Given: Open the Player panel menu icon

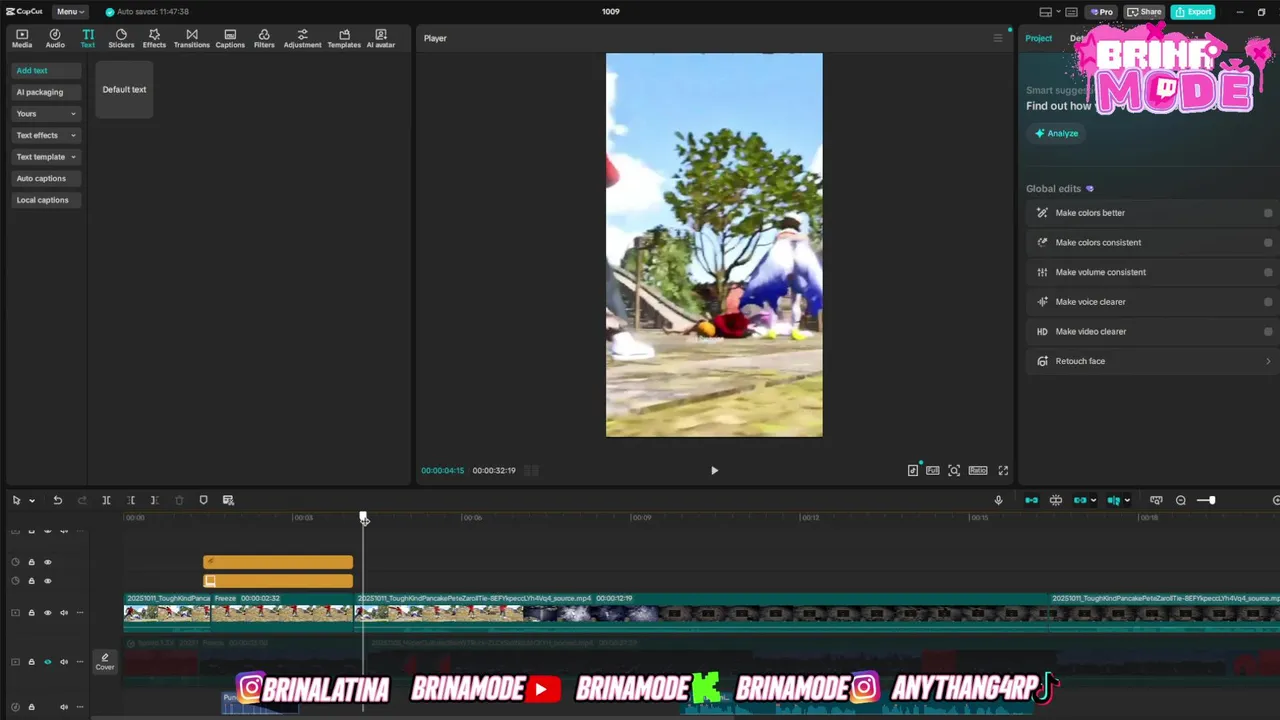Looking at the screenshot, I should (997, 38).
